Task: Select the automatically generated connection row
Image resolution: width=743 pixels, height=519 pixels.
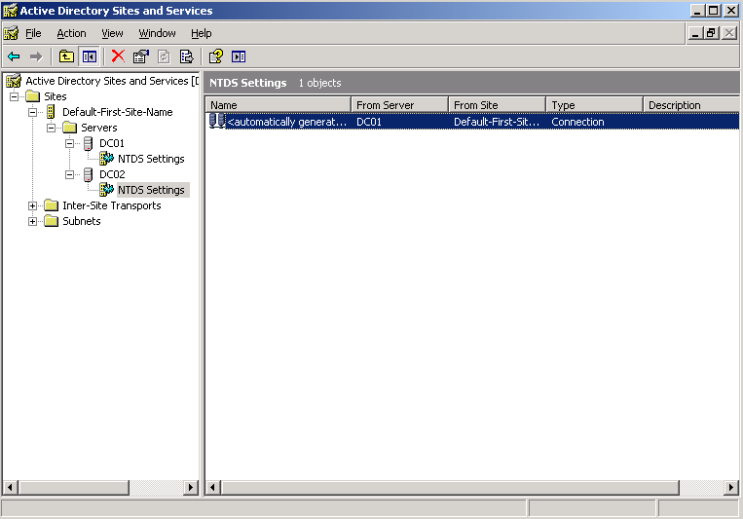Action: click(x=472, y=122)
